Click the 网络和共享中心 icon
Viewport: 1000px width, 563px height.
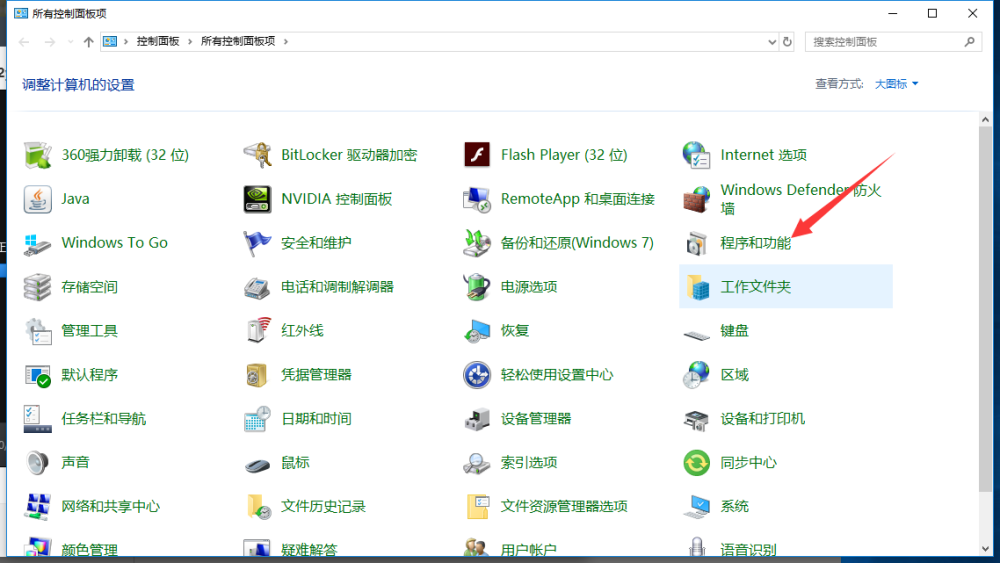pyautogui.click(x=38, y=506)
